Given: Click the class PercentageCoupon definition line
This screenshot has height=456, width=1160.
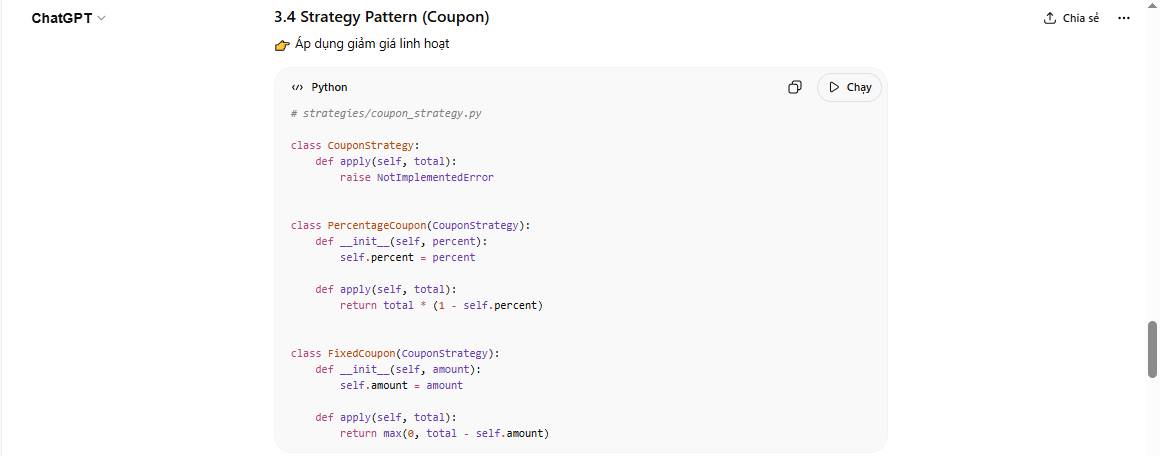Looking at the screenshot, I should point(410,225).
